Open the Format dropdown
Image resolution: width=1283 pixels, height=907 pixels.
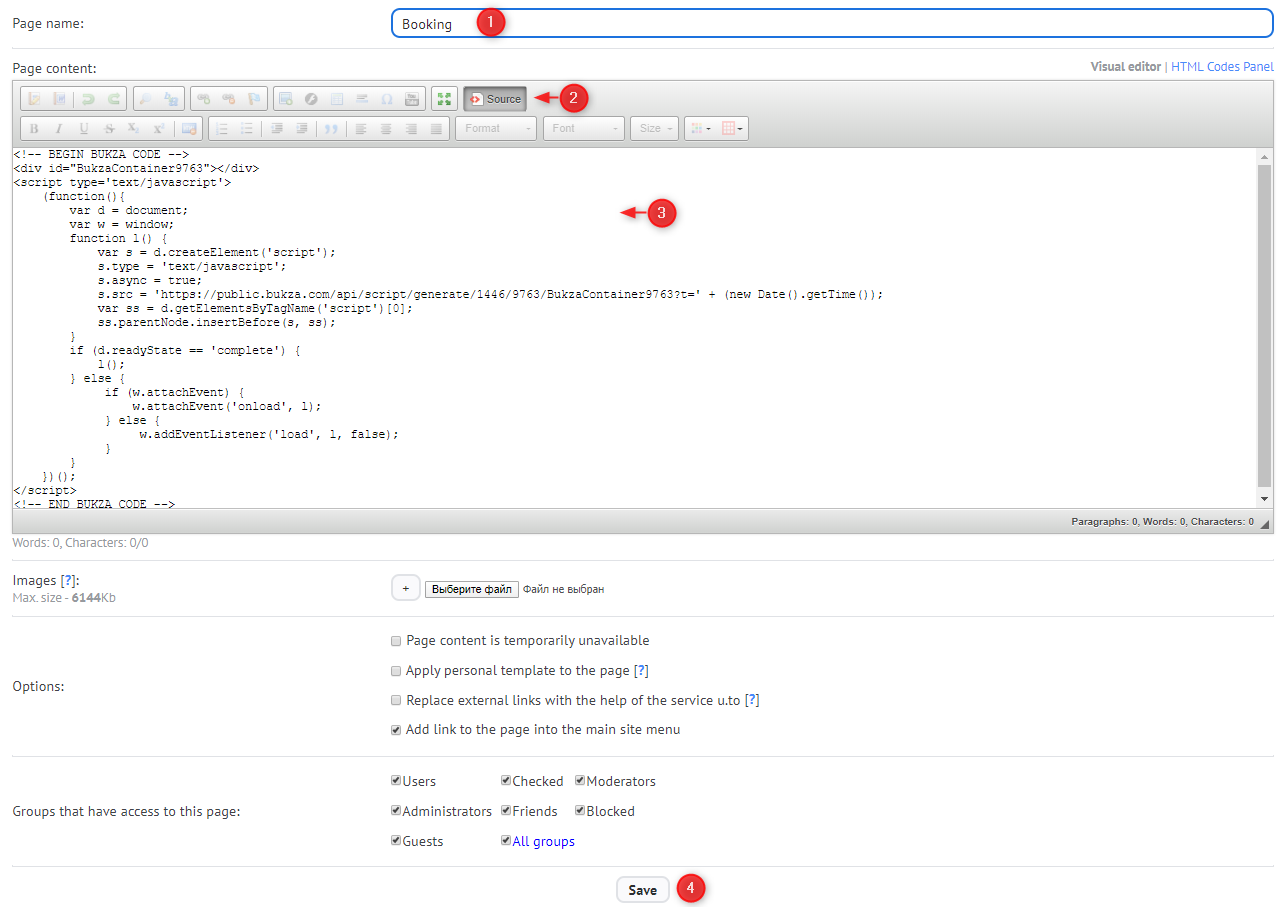495,129
